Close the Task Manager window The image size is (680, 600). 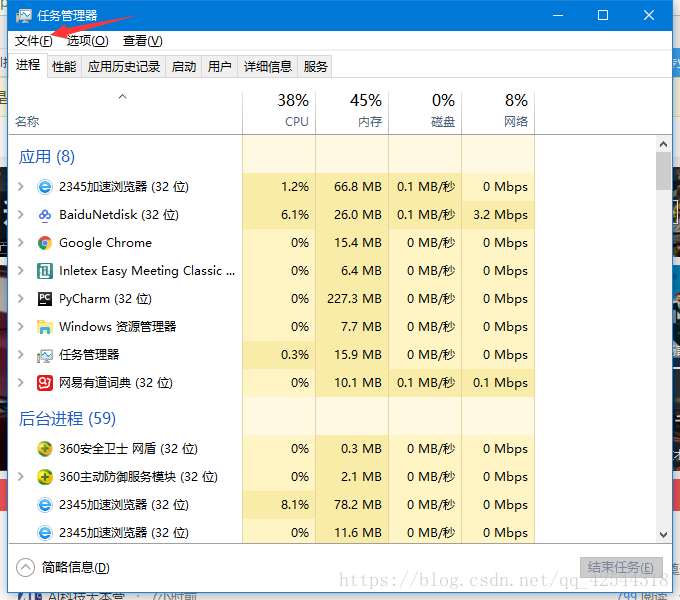[649, 15]
